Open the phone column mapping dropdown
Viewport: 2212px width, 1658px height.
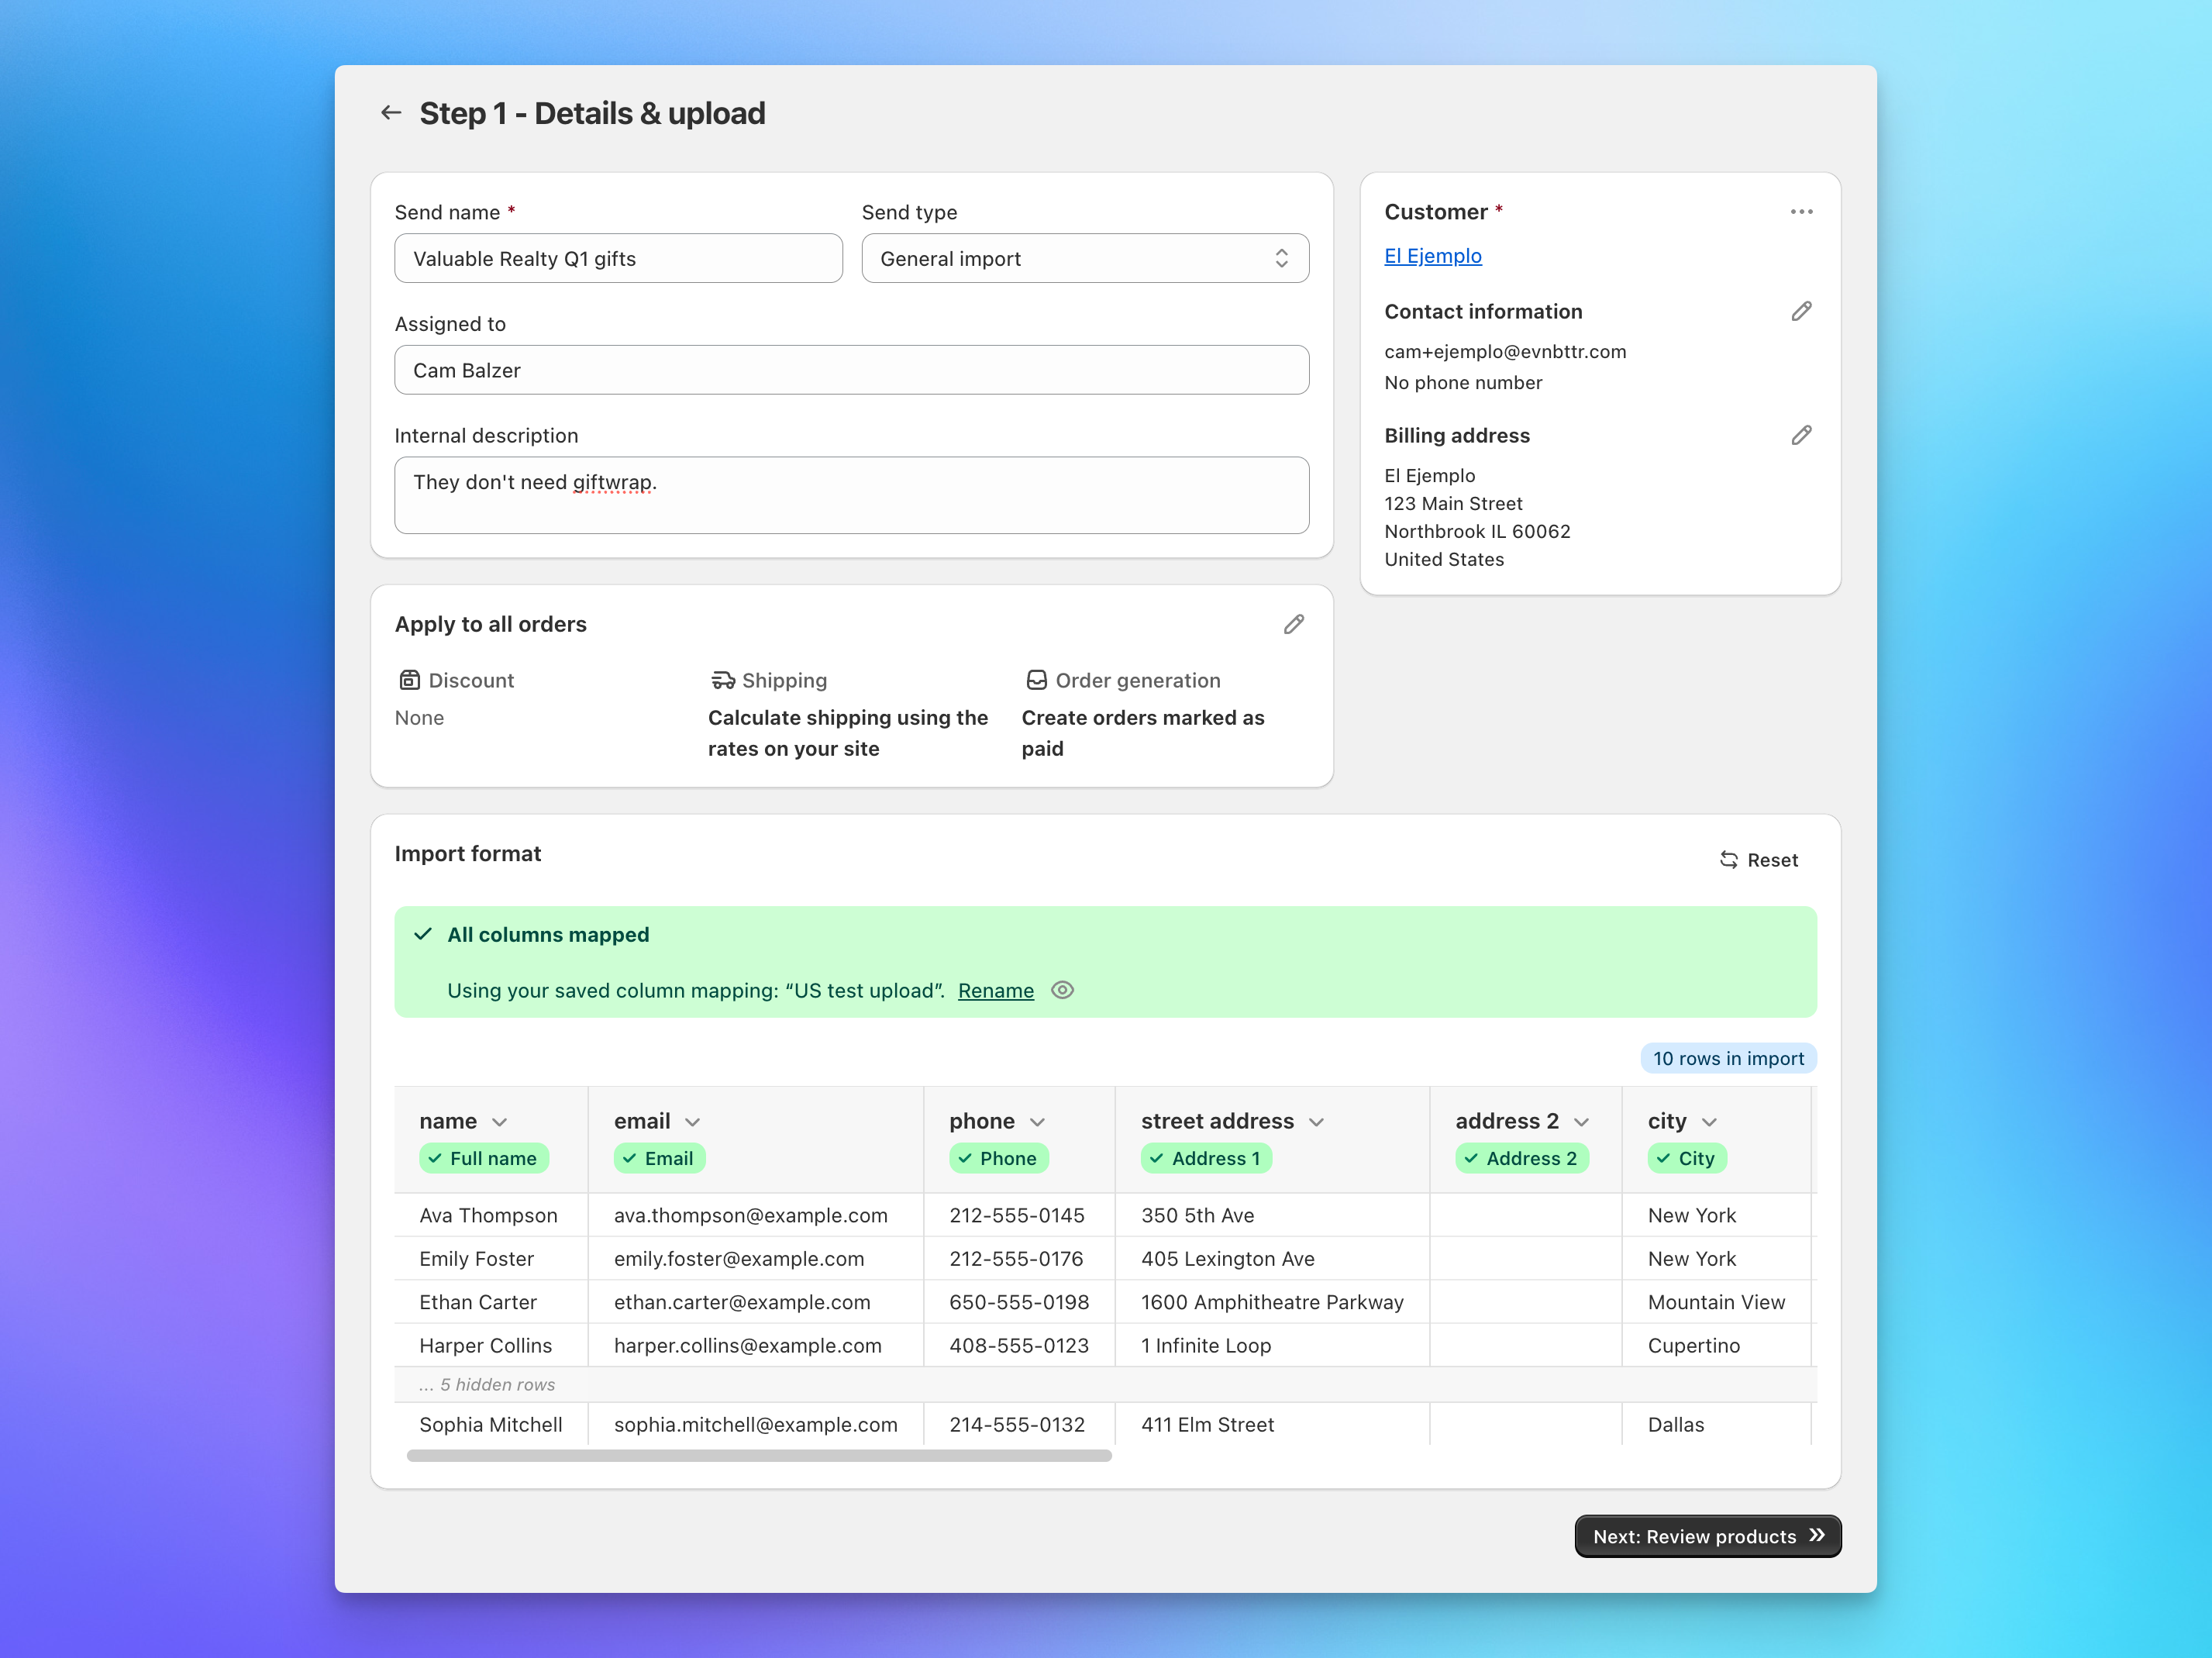click(1038, 1121)
